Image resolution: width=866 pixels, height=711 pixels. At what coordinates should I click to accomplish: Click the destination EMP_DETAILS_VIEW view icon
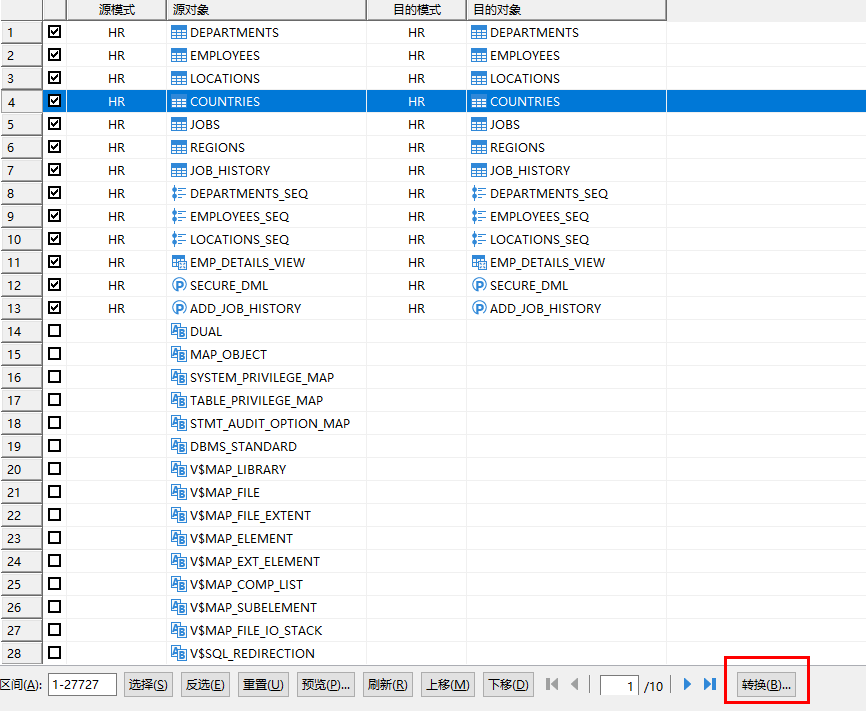point(478,262)
